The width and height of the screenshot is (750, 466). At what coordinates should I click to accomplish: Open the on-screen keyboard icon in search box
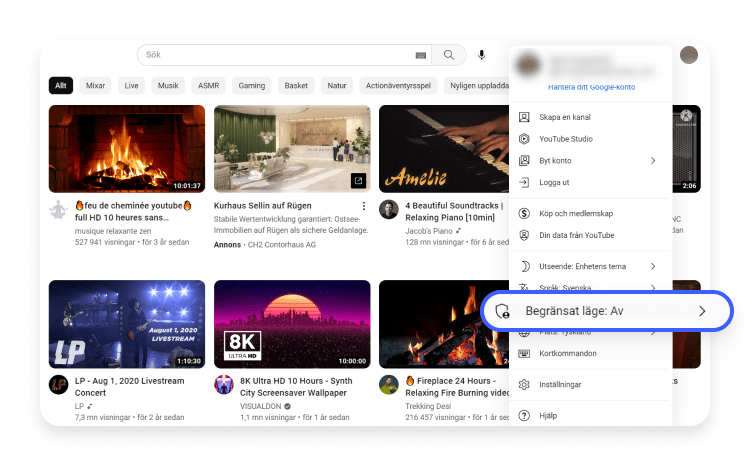click(420, 55)
